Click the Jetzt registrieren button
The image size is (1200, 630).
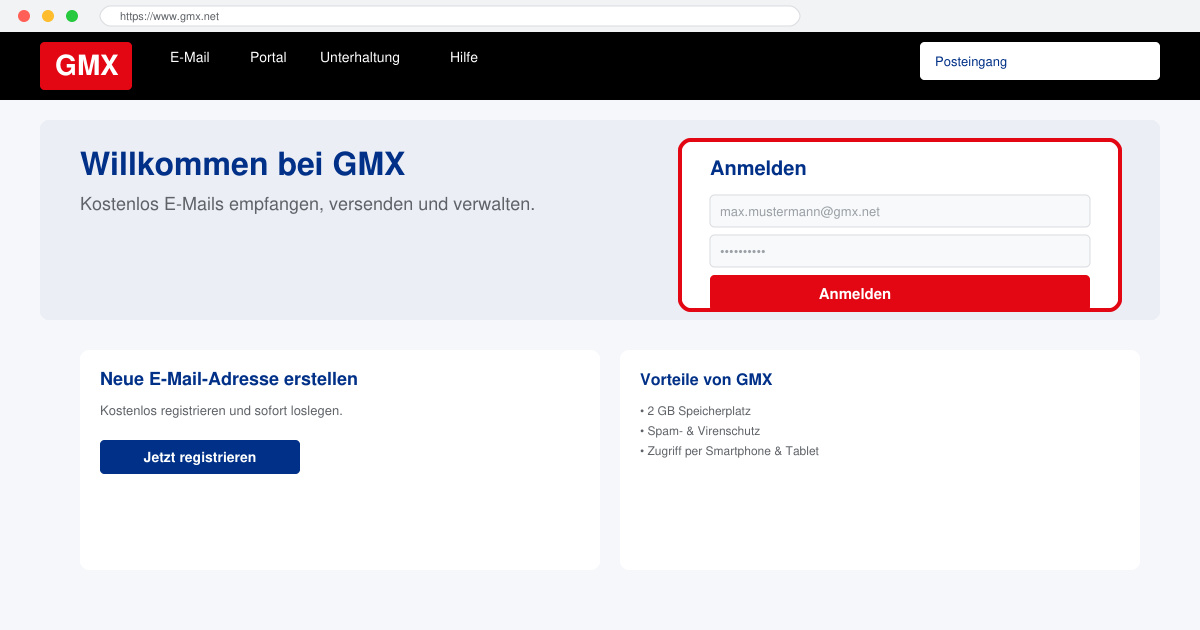pyautogui.click(x=200, y=457)
